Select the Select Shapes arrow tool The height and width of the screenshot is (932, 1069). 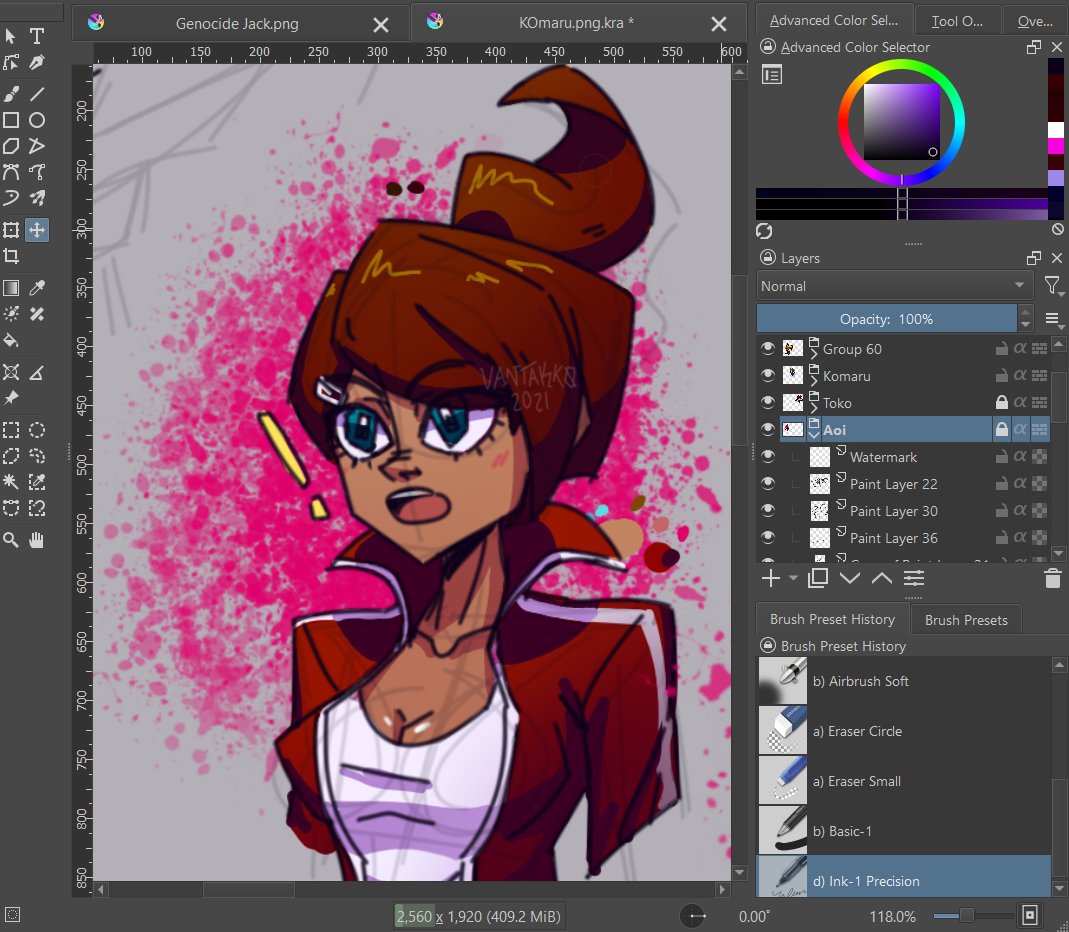pos(11,35)
